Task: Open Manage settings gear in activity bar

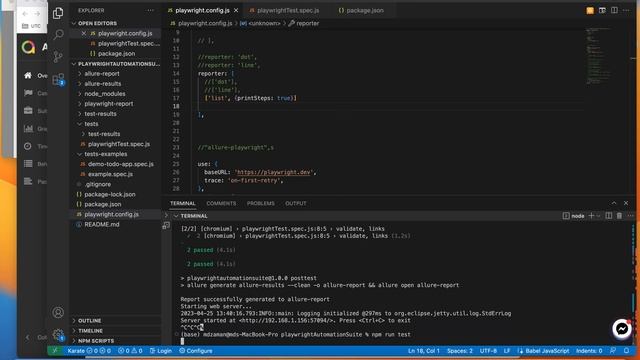Action: pos(58,335)
